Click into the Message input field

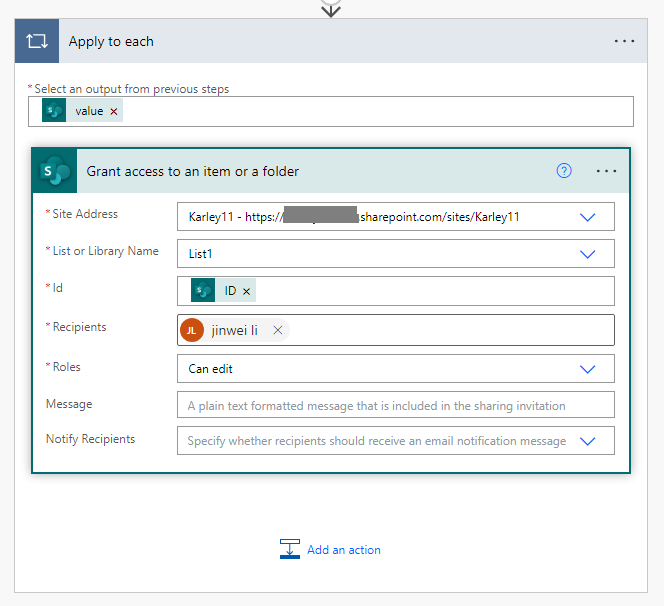point(396,405)
